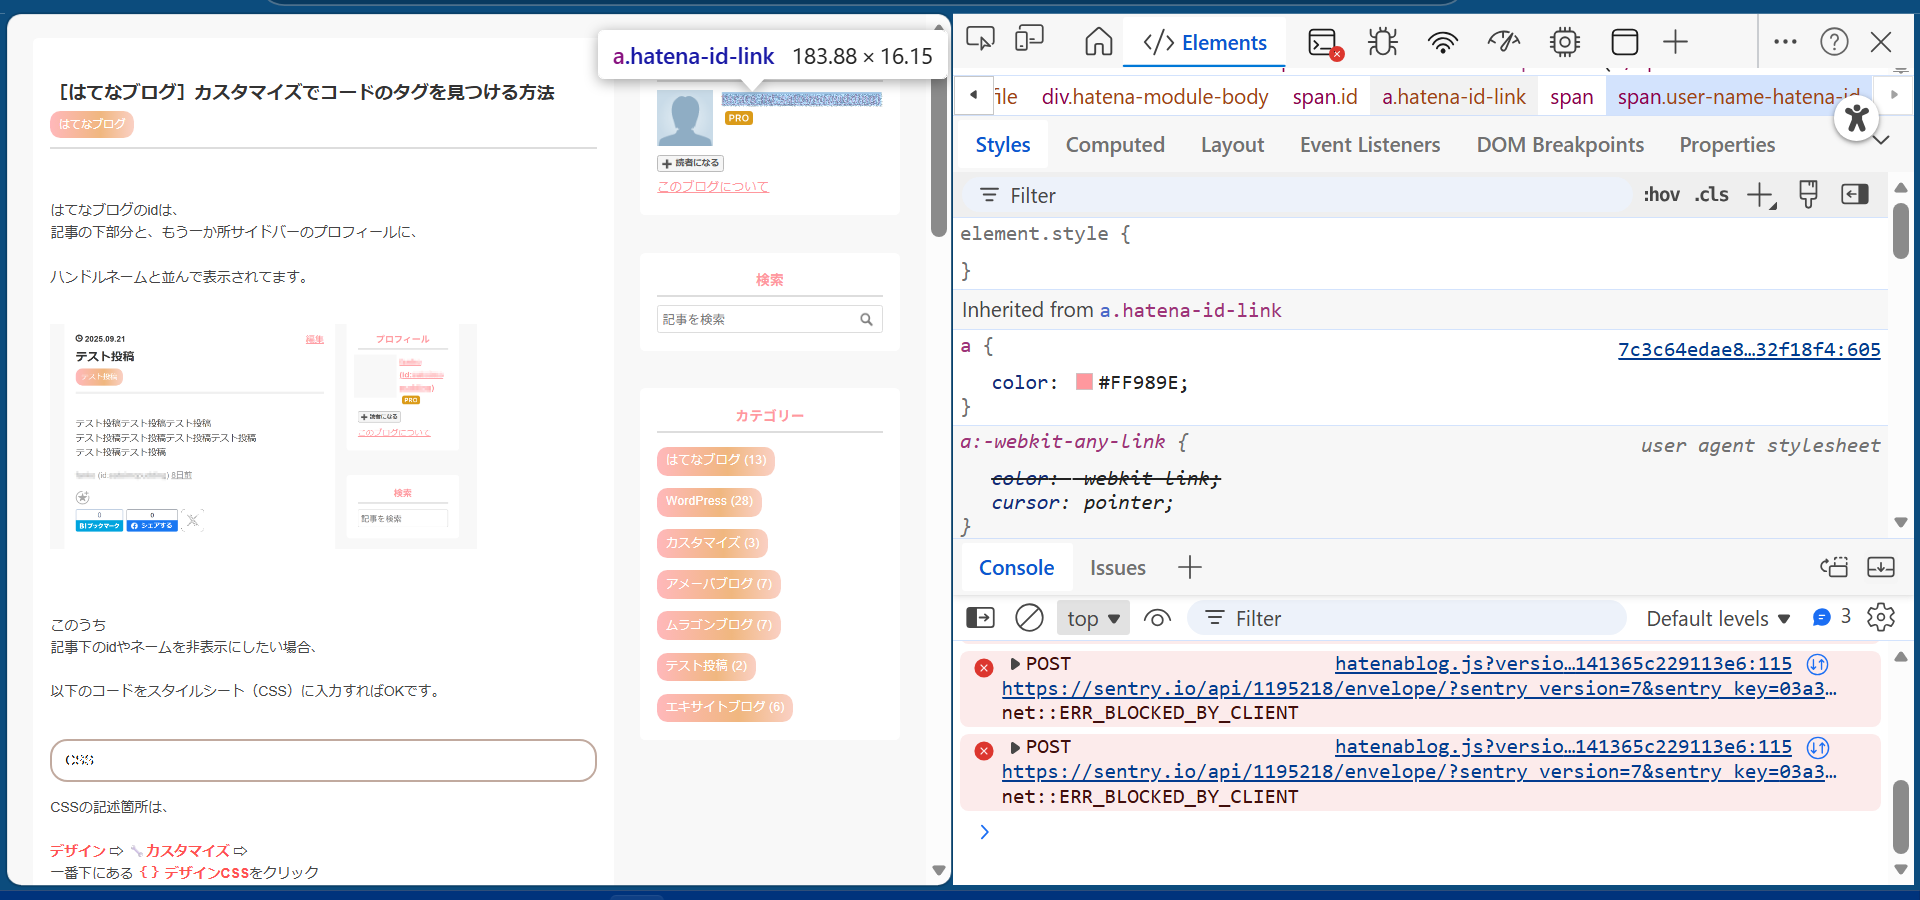1920x900 pixels.
Task: Open console settings gear icon
Action: [x=1880, y=618]
